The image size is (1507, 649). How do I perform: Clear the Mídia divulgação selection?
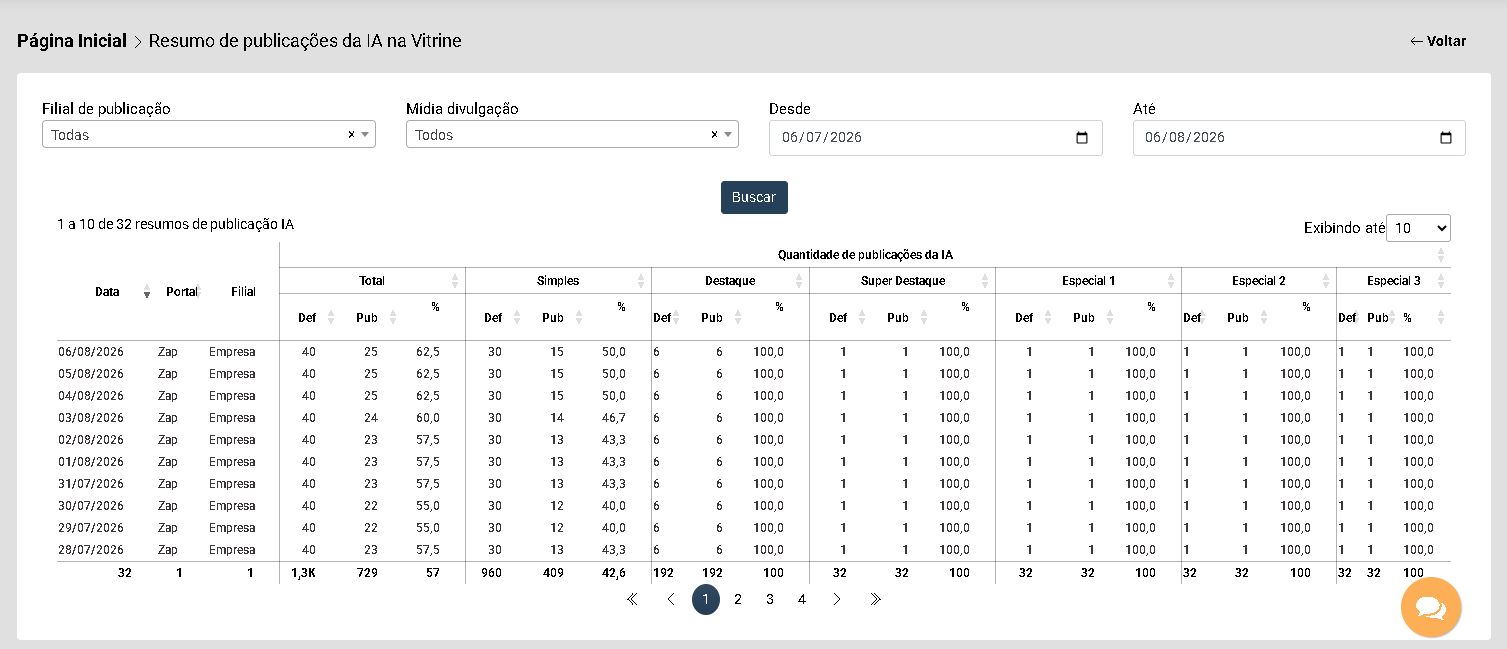click(x=714, y=134)
